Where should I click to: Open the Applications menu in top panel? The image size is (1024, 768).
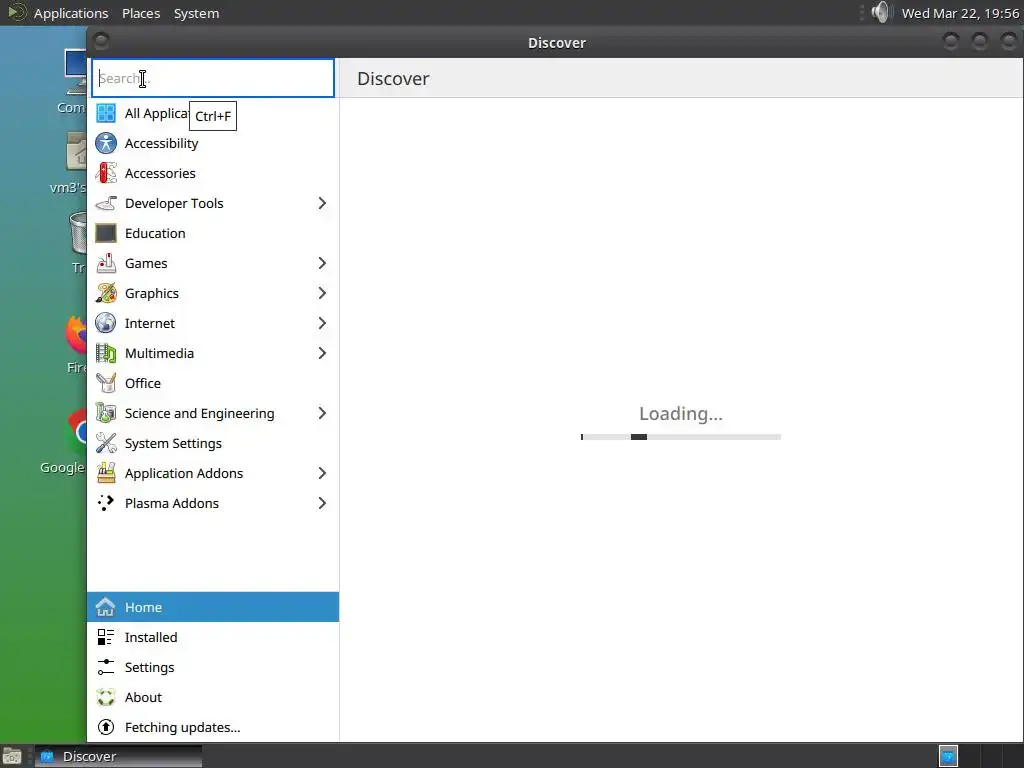click(x=71, y=13)
